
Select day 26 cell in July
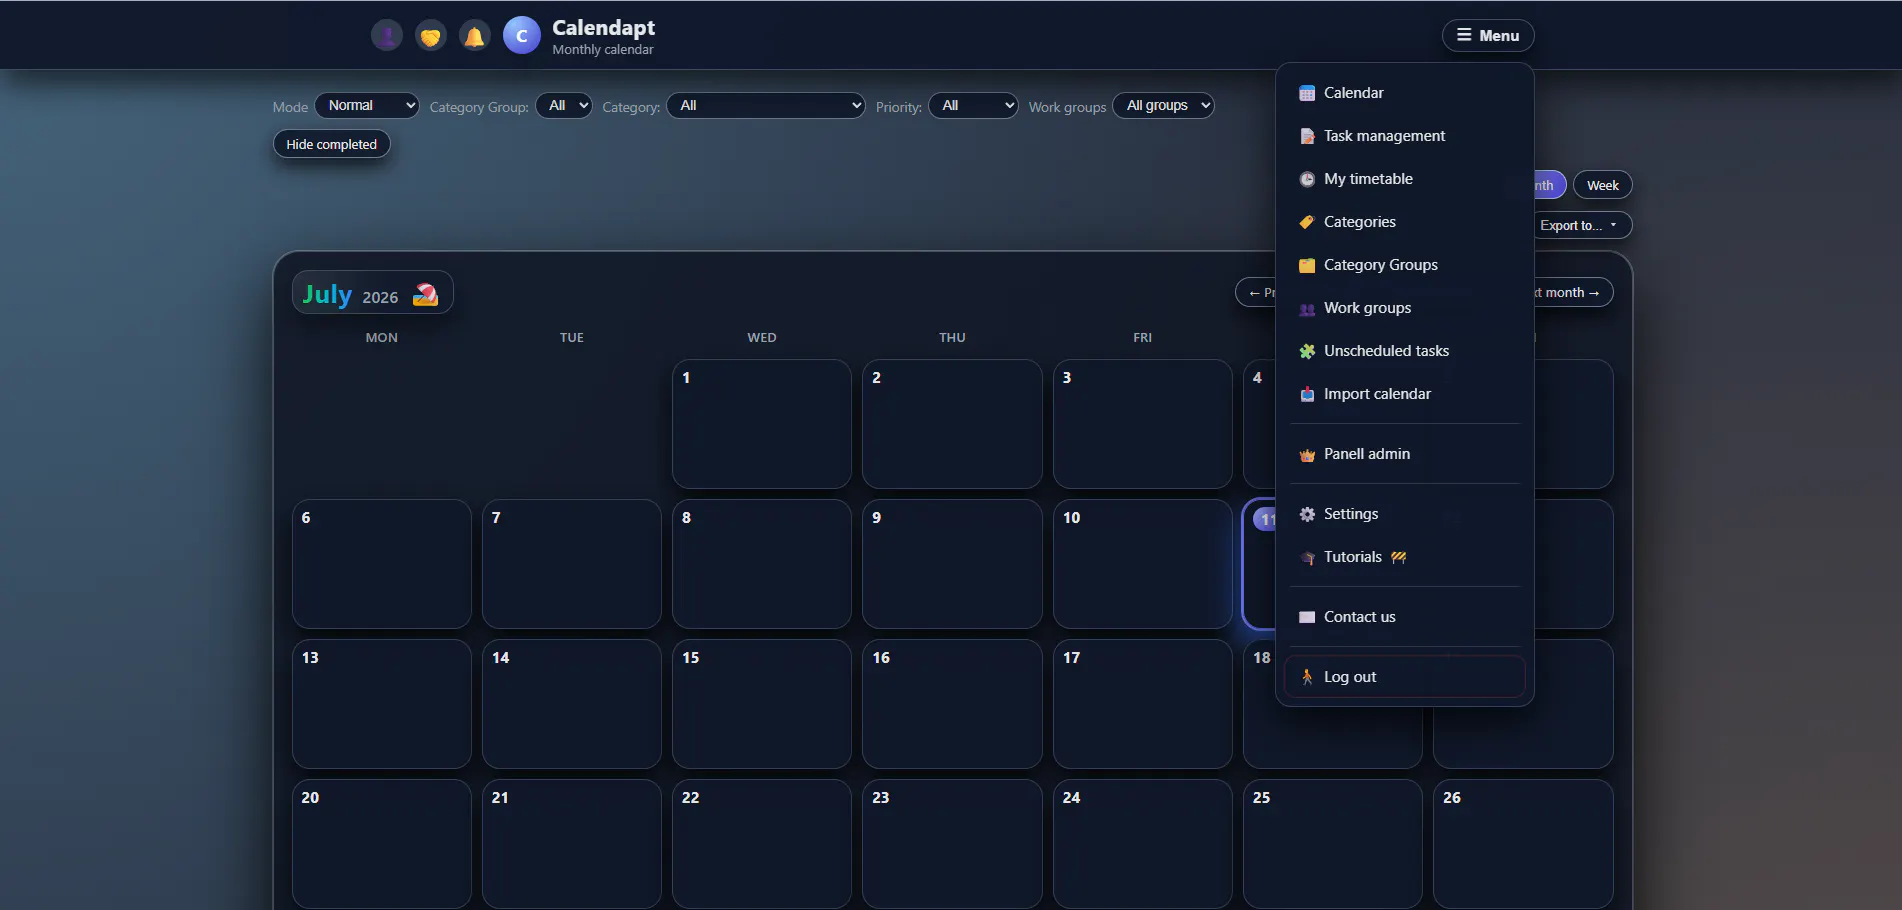[1523, 844]
